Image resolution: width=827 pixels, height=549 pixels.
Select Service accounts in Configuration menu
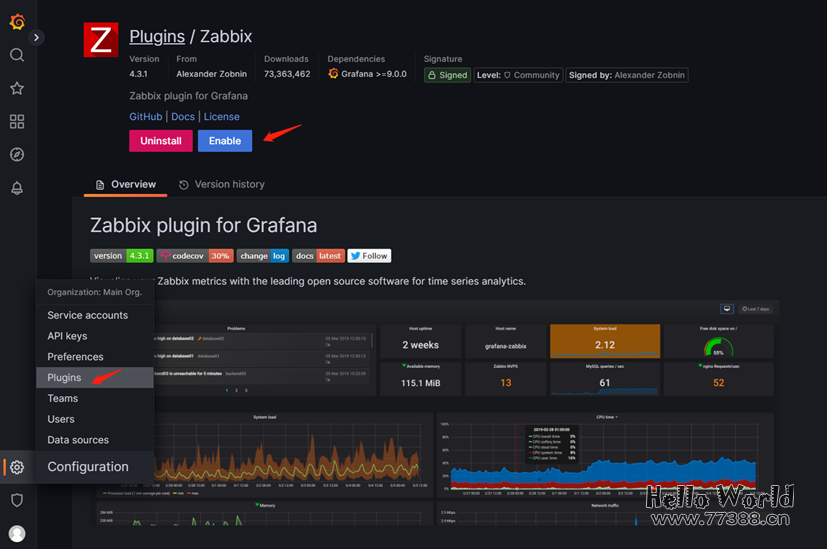point(95,315)
